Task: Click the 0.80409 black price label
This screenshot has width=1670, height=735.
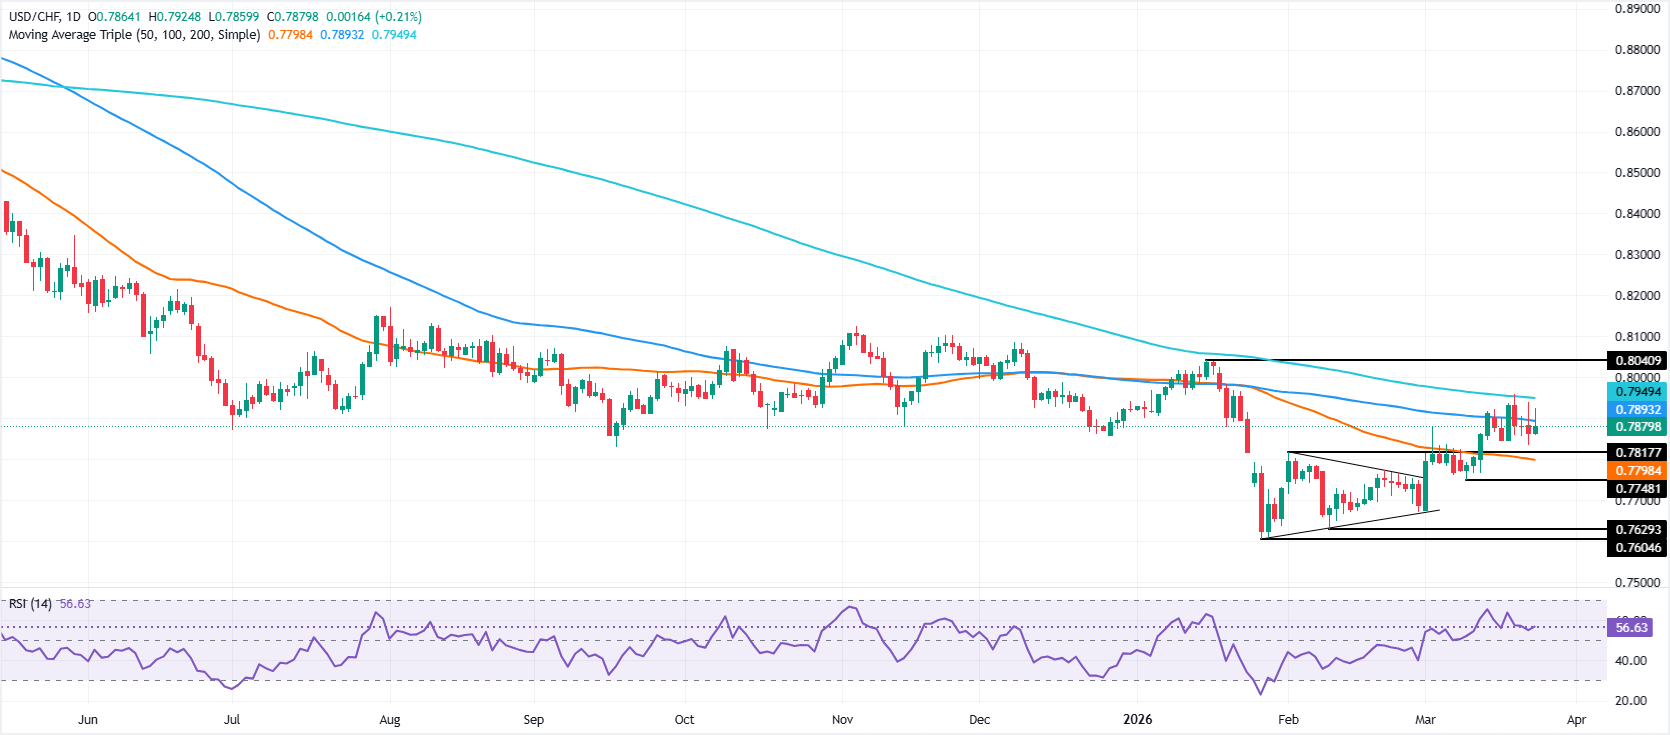Action: (x=1637, y=361)
